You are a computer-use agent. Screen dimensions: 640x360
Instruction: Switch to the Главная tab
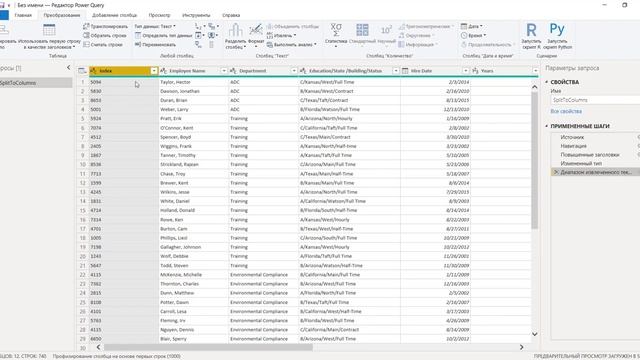23,15
